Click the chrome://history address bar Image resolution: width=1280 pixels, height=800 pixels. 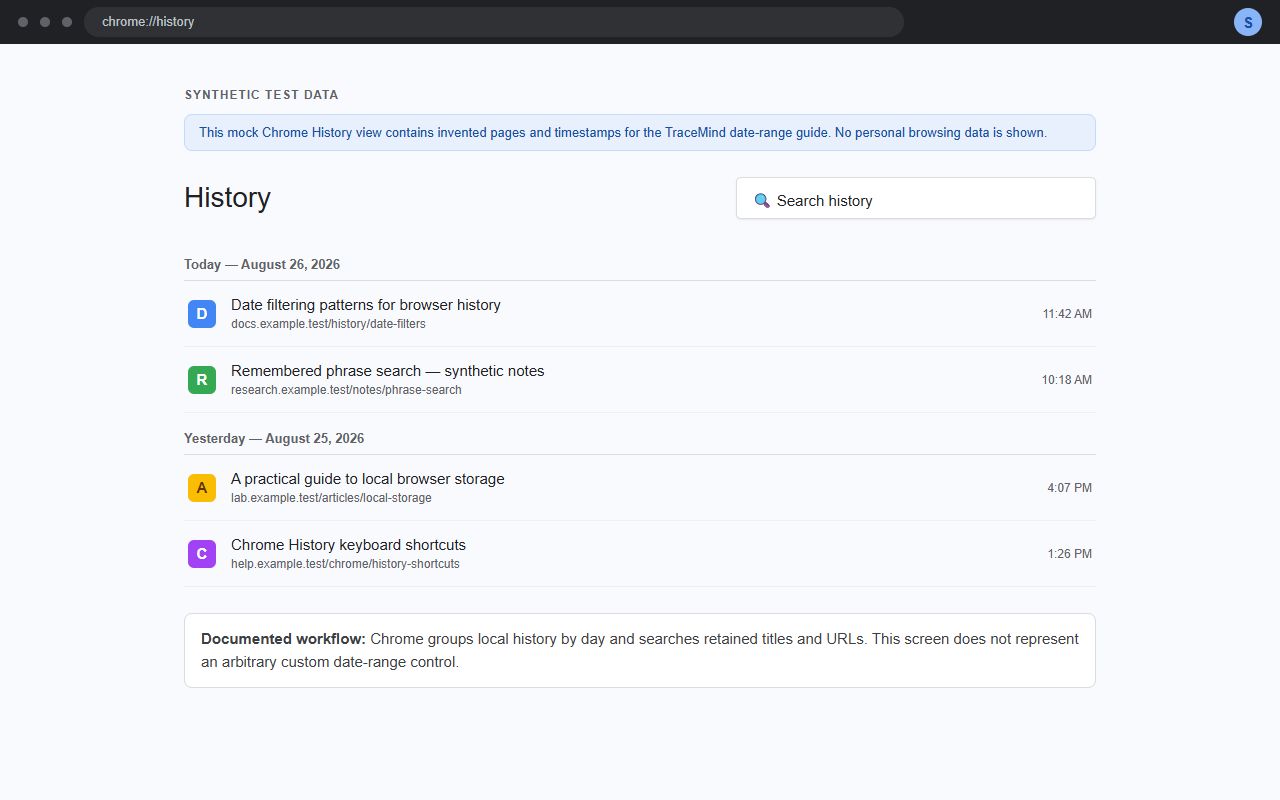pos(494,22)
